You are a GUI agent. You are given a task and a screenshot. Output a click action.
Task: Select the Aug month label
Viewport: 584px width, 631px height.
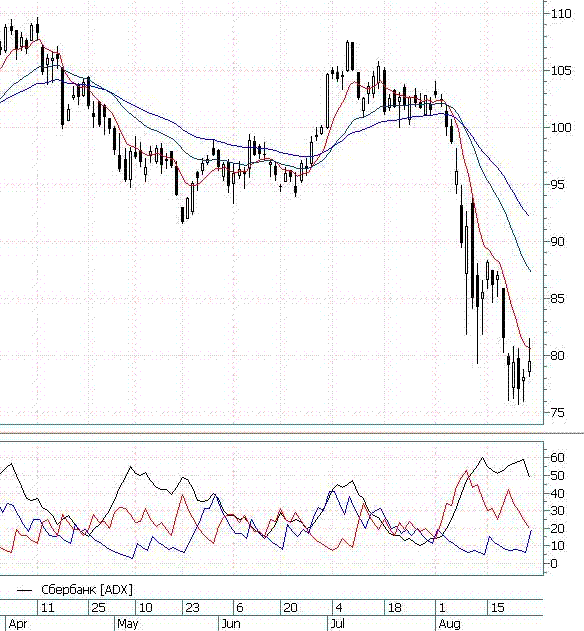pos(449,624)
